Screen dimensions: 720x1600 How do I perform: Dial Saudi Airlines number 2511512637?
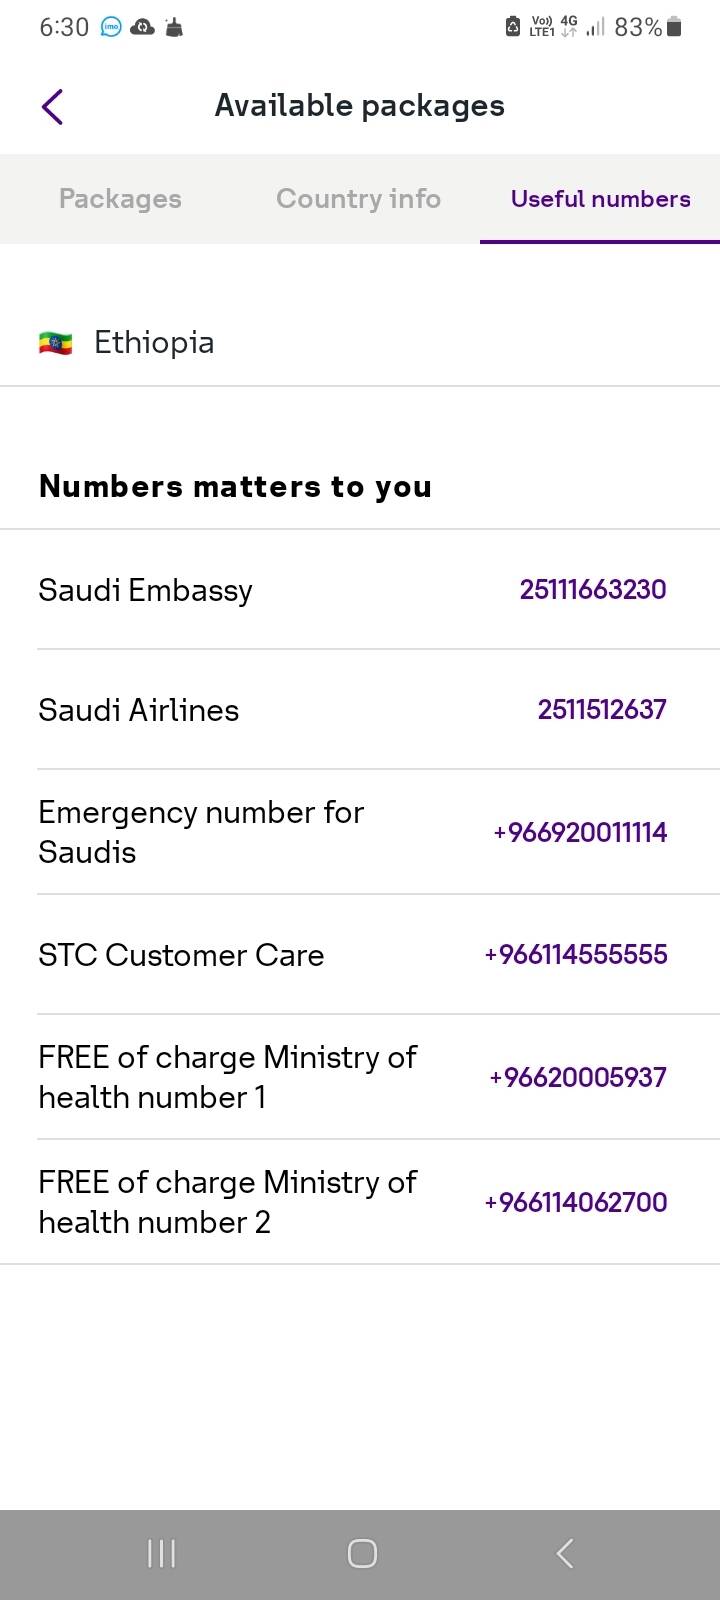601,709
